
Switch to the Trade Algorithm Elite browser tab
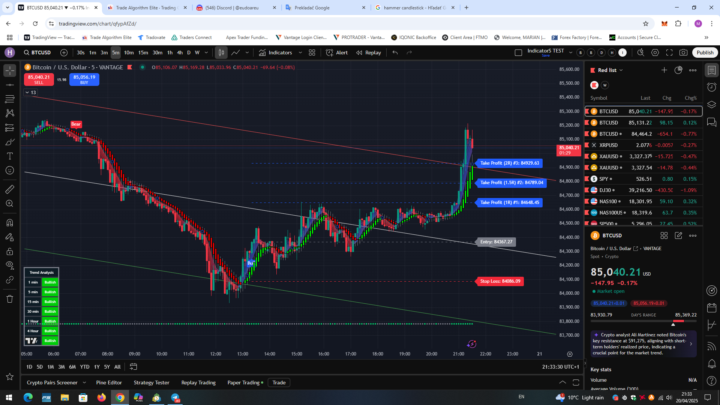pos(146,8)
